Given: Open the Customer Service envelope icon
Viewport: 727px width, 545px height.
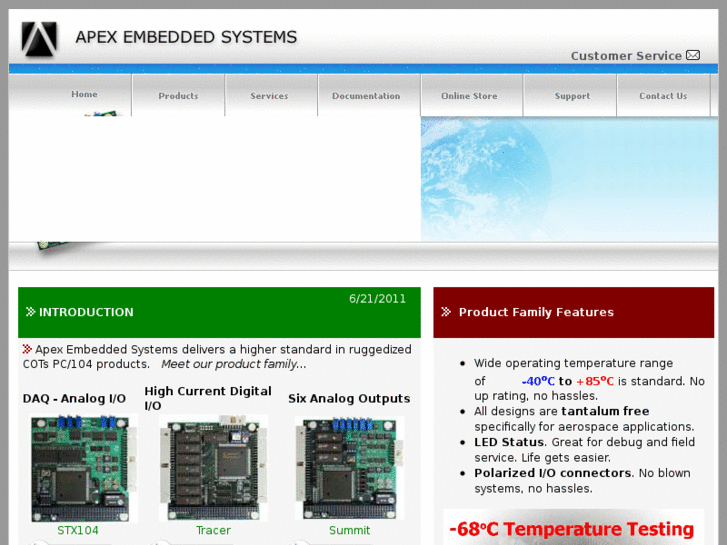Looking at the screenshot, I should pyautogui.click(x=693, y=55).
